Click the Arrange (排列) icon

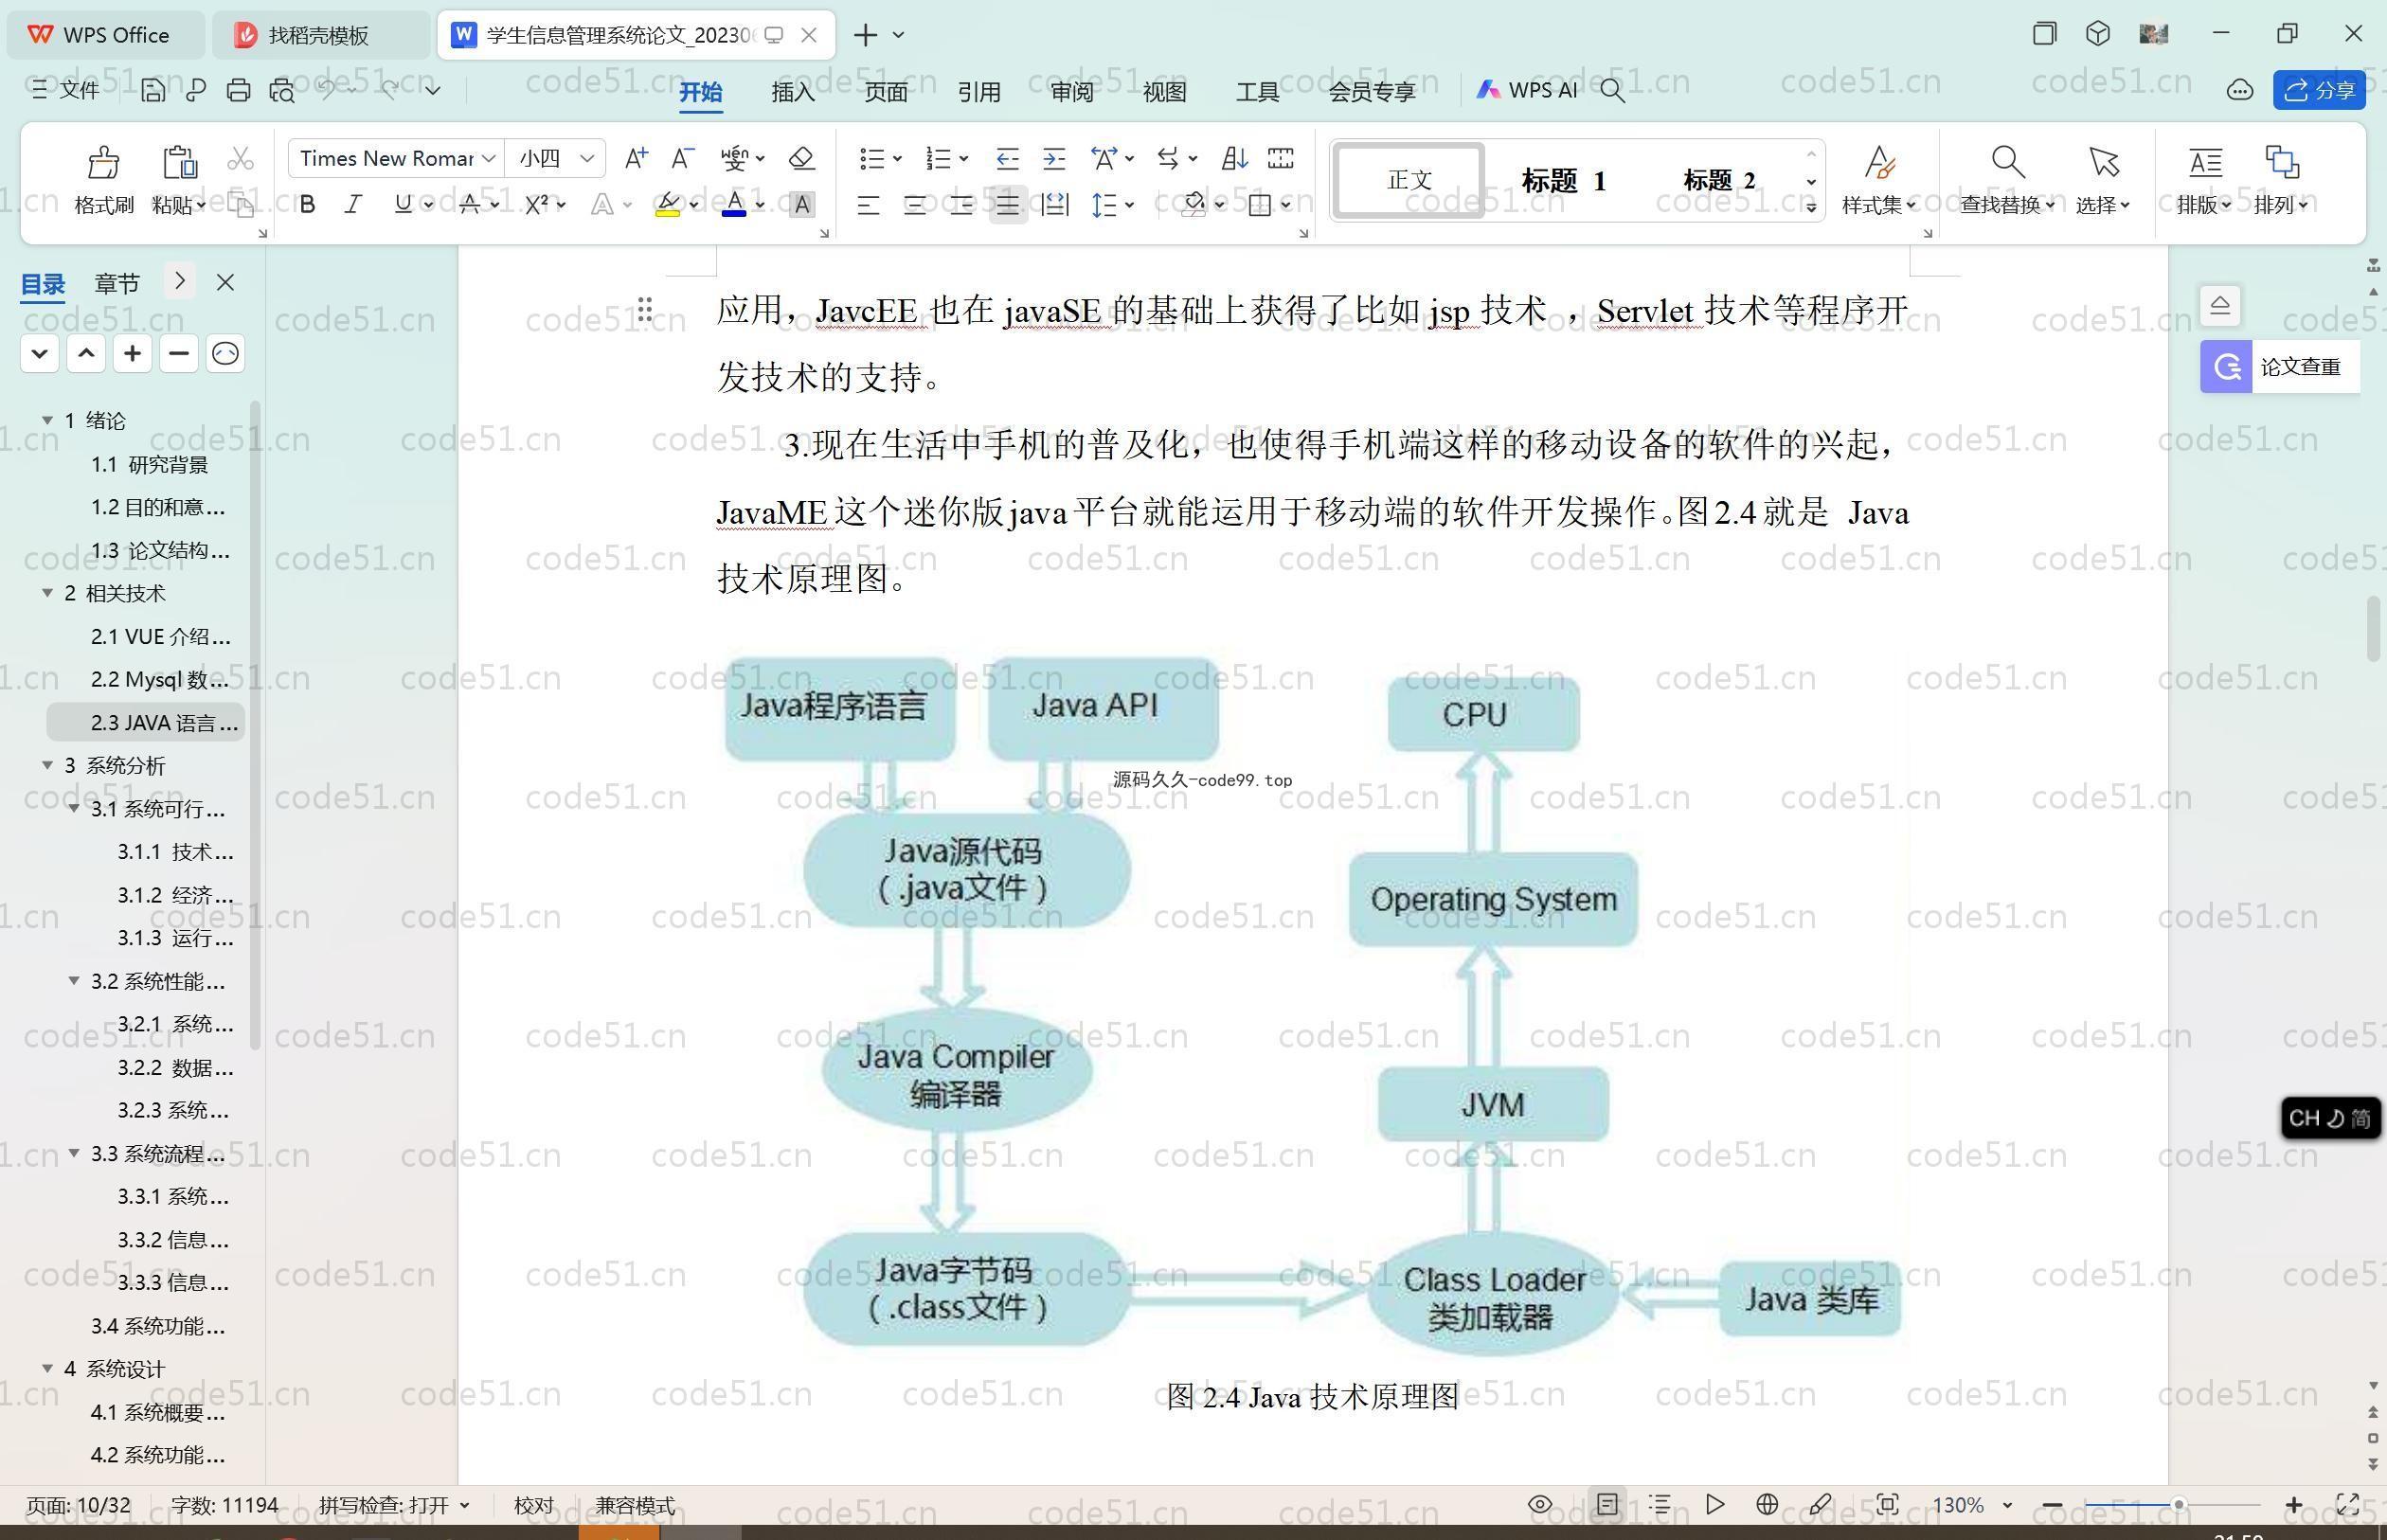click(x=2281, y=162)
